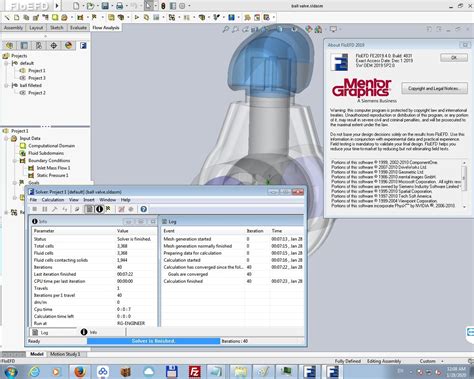Click the Goals flag icon in Solver toolbar
The image size is (474, 379).
[x=108, y=209]
